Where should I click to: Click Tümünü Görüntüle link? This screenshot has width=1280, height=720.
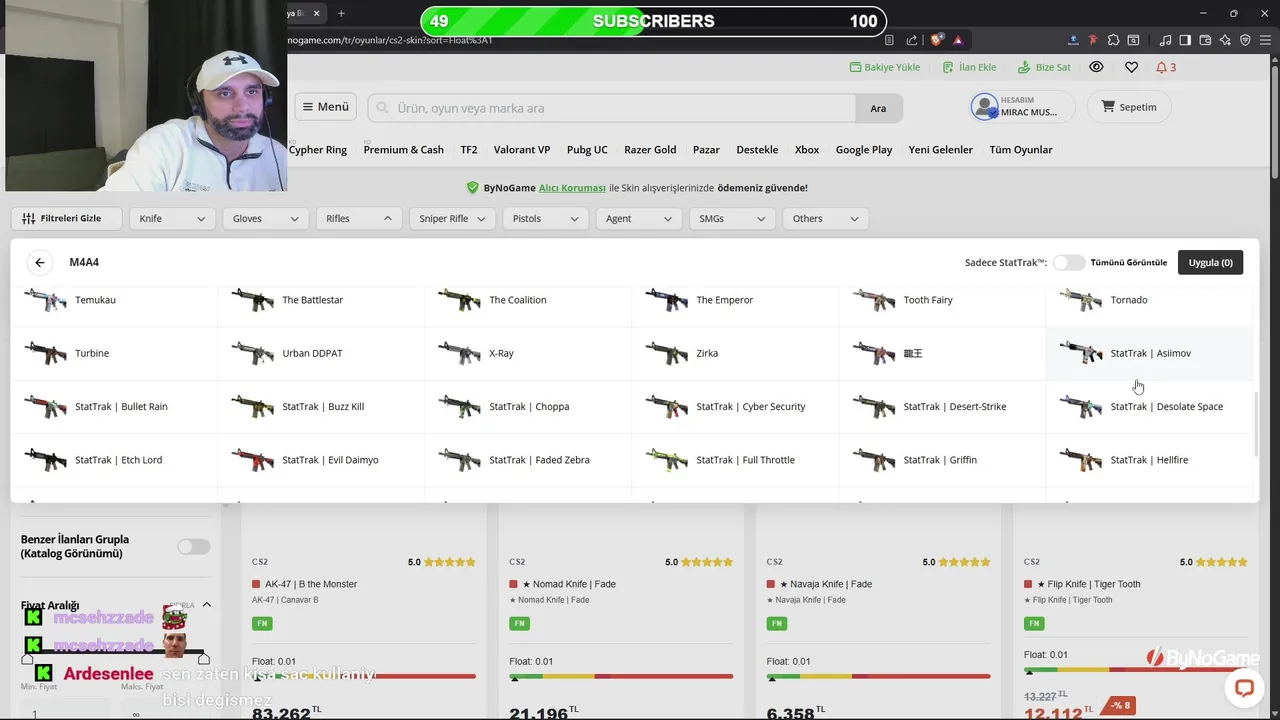click(1129, 263)
